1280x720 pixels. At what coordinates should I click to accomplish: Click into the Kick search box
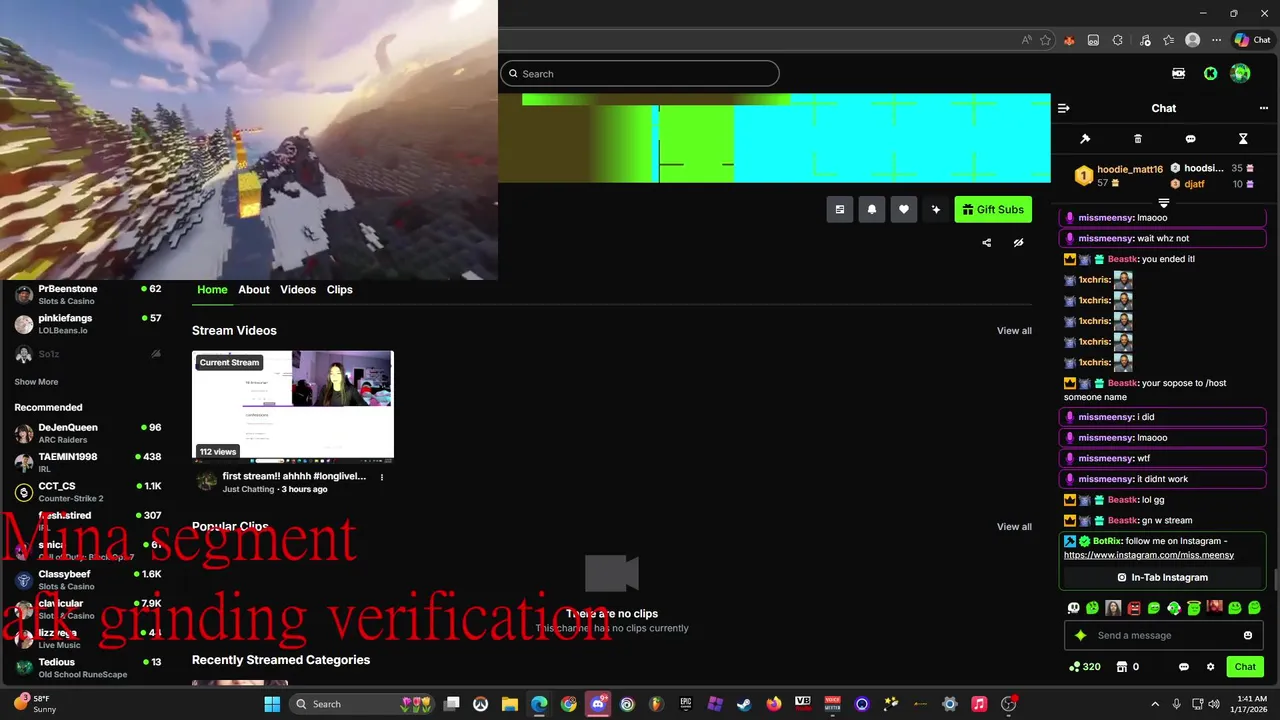[x=640, y=73]
